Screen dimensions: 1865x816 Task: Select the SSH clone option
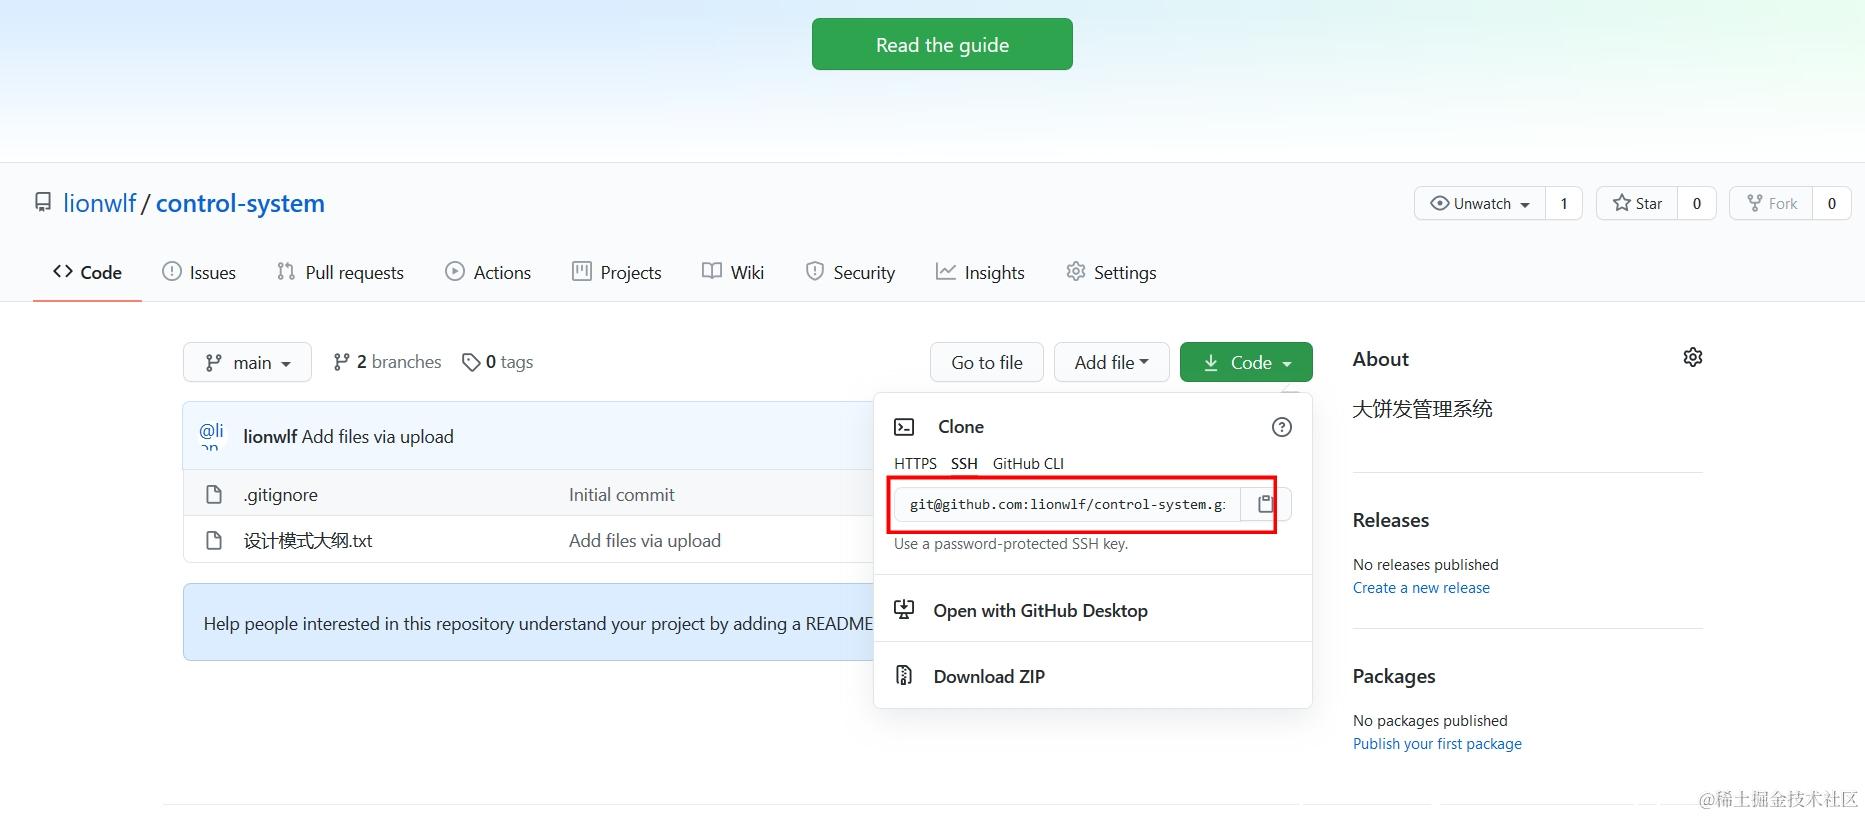click(964, 463)
